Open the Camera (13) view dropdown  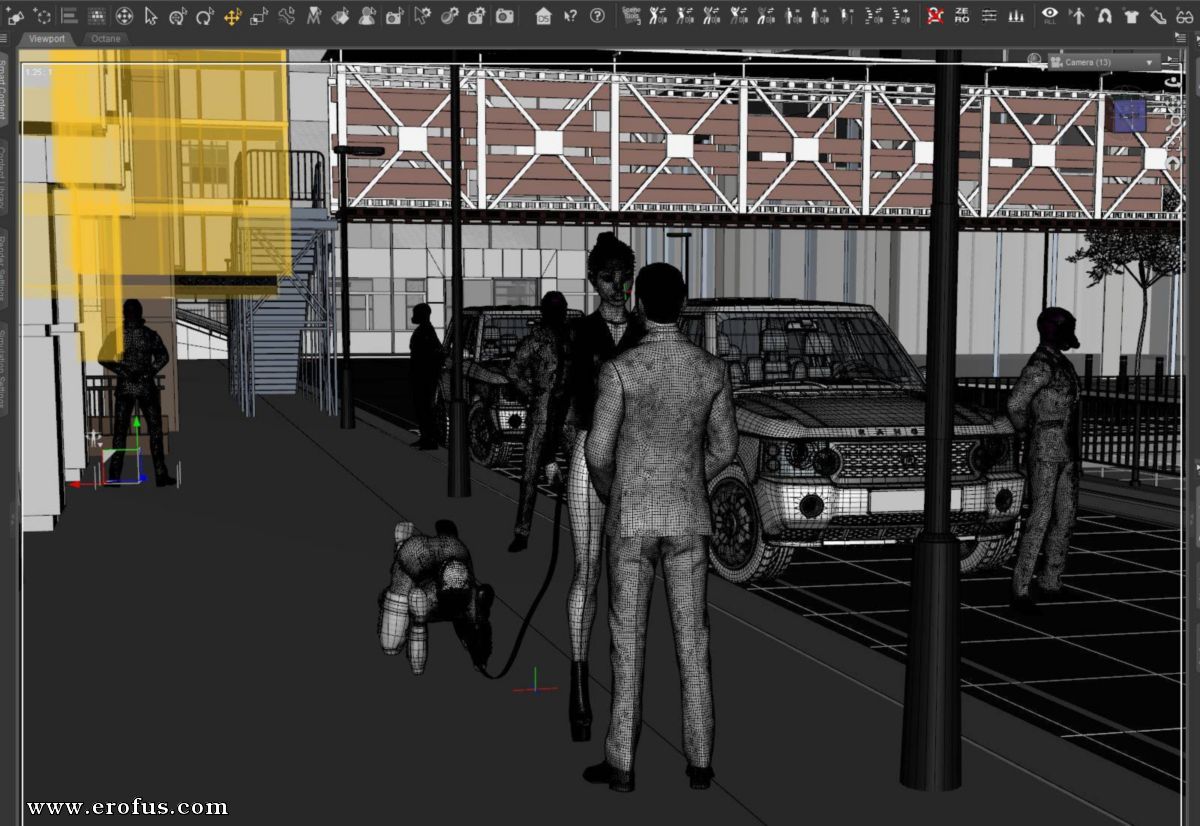click(1103, 62)
